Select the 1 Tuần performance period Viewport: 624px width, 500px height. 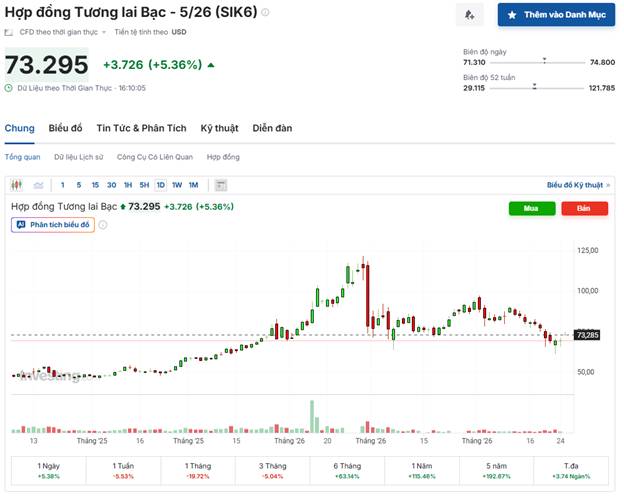(123, 471)
